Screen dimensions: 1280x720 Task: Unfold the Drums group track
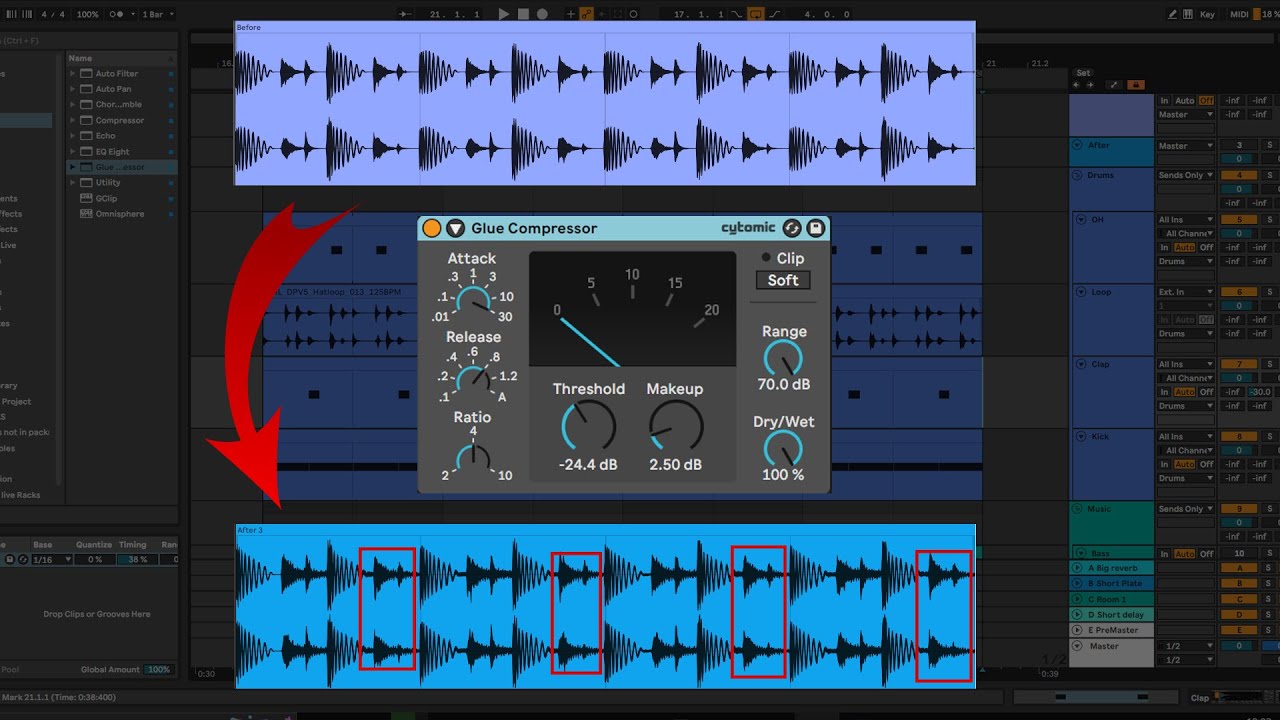1078,175
